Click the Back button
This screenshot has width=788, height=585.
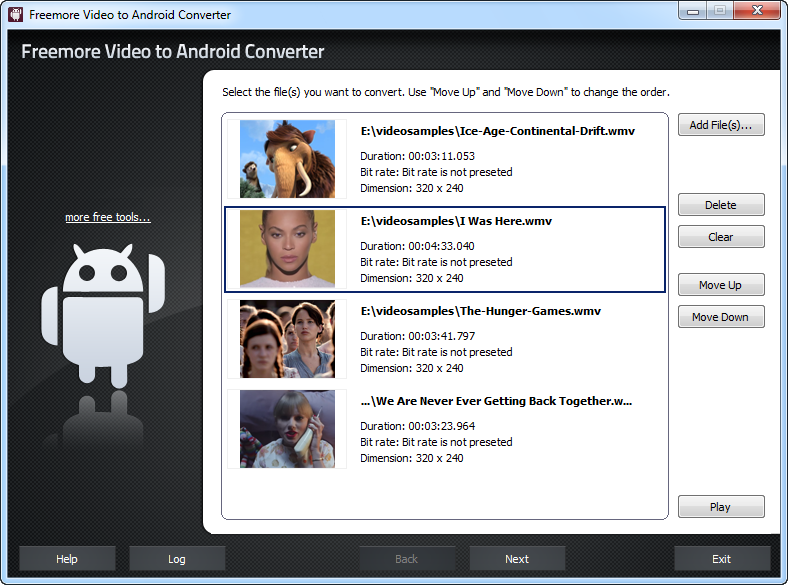[x=407, y=559]
